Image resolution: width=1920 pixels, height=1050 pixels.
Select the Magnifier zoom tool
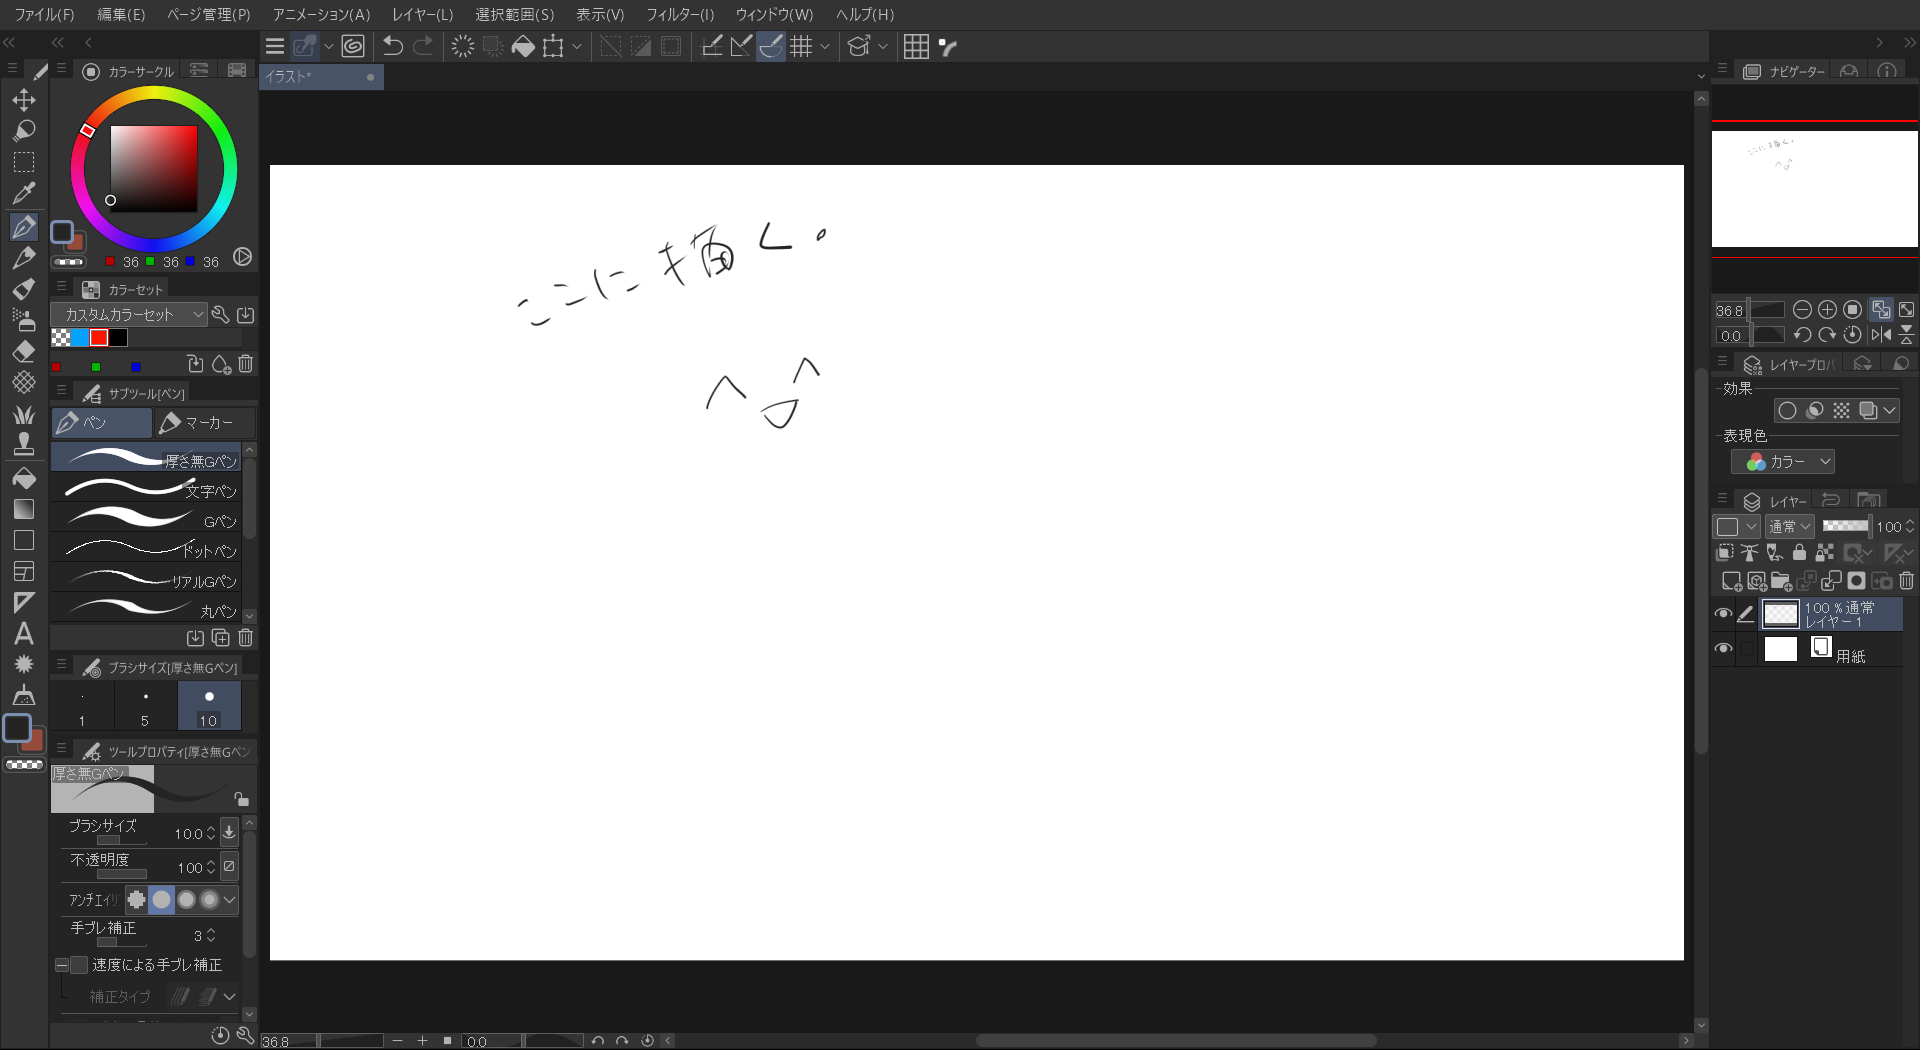point(24,131)
